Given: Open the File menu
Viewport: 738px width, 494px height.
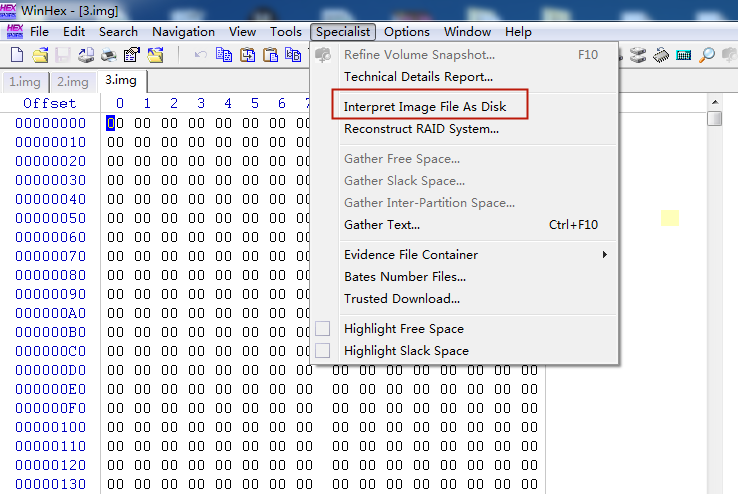Looking at the screenshot, I should [40, 32].
